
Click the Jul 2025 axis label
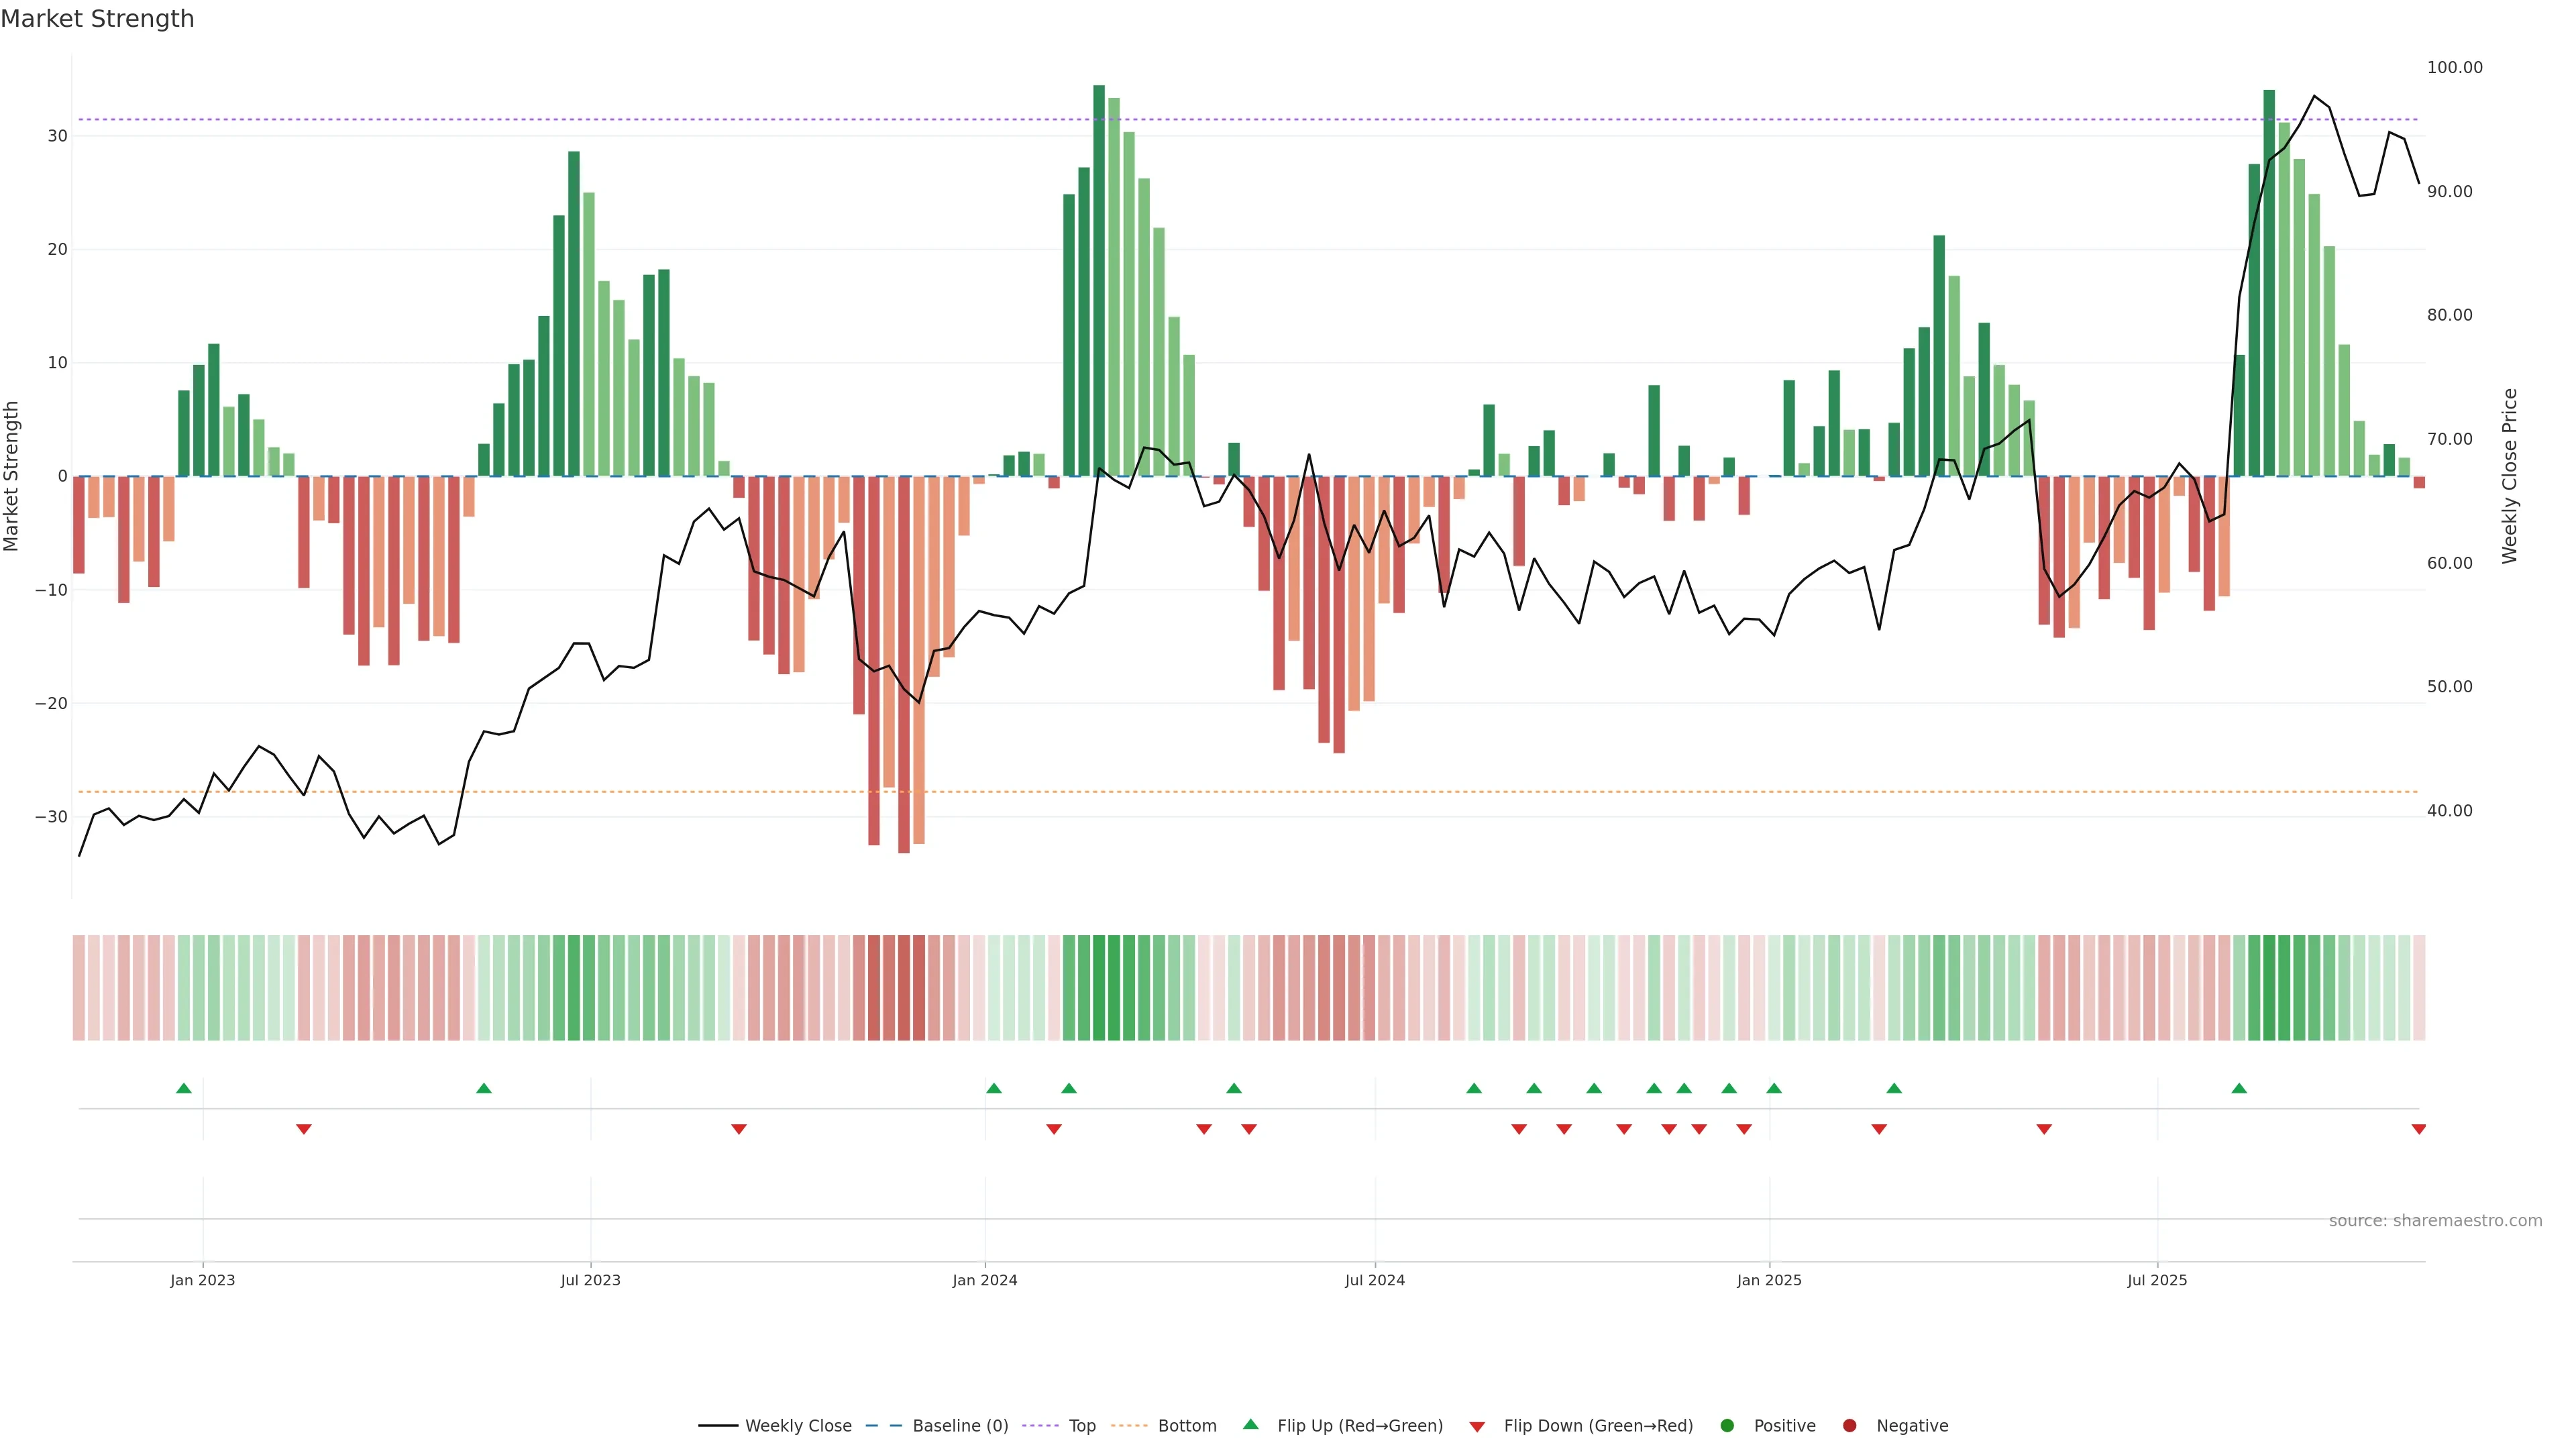click(x=2157, y=1280)
